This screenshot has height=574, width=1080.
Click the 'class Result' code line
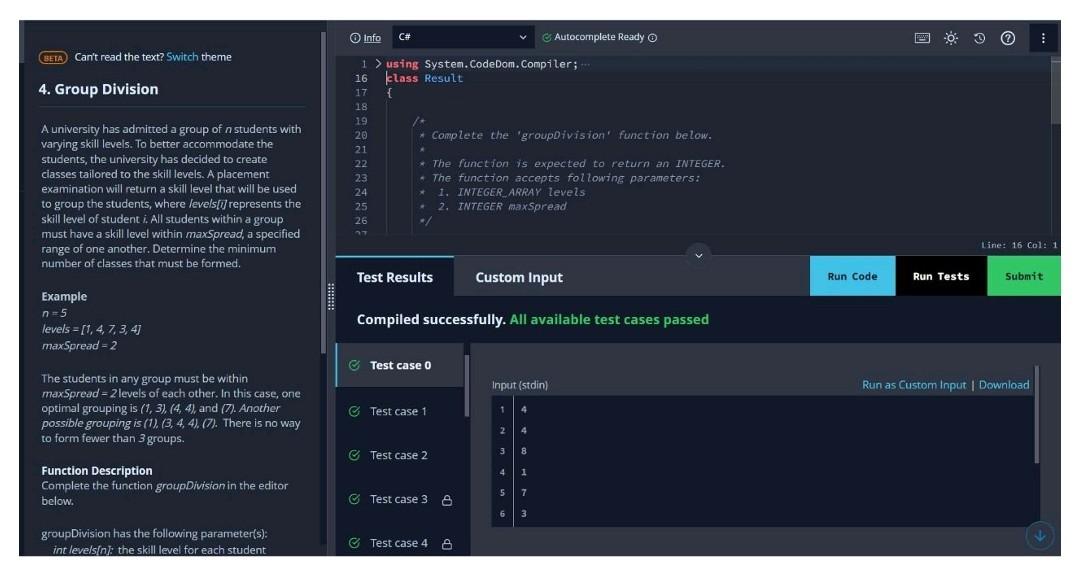[x=424, y=79]
